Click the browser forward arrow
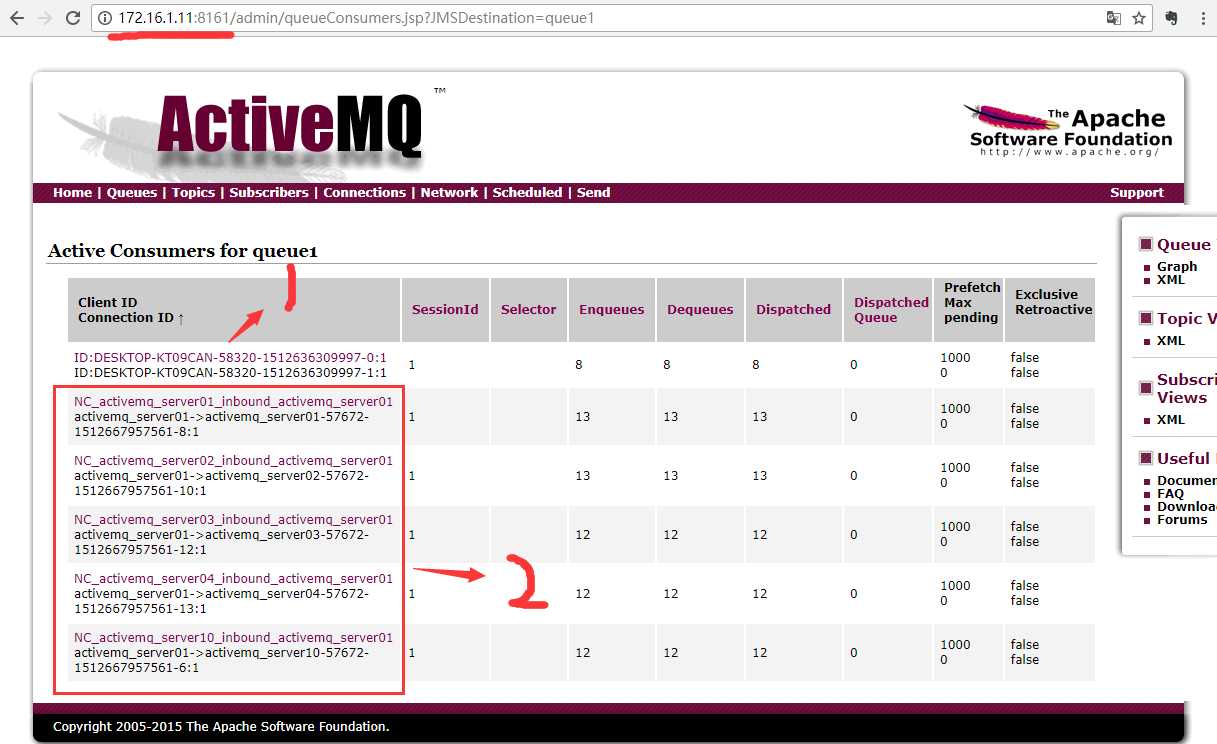Image resolution: width=1217 pixels, height=744 pixels. point(45,18)
